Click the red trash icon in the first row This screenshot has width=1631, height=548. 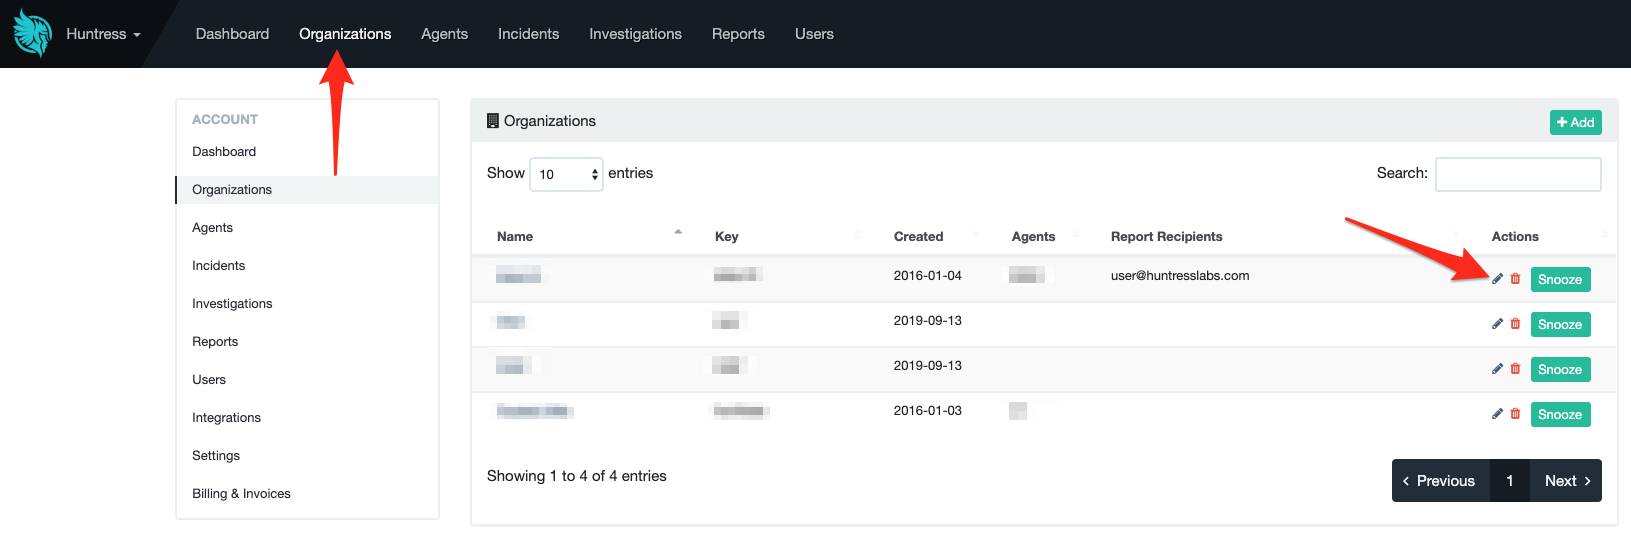point(1515,279)
